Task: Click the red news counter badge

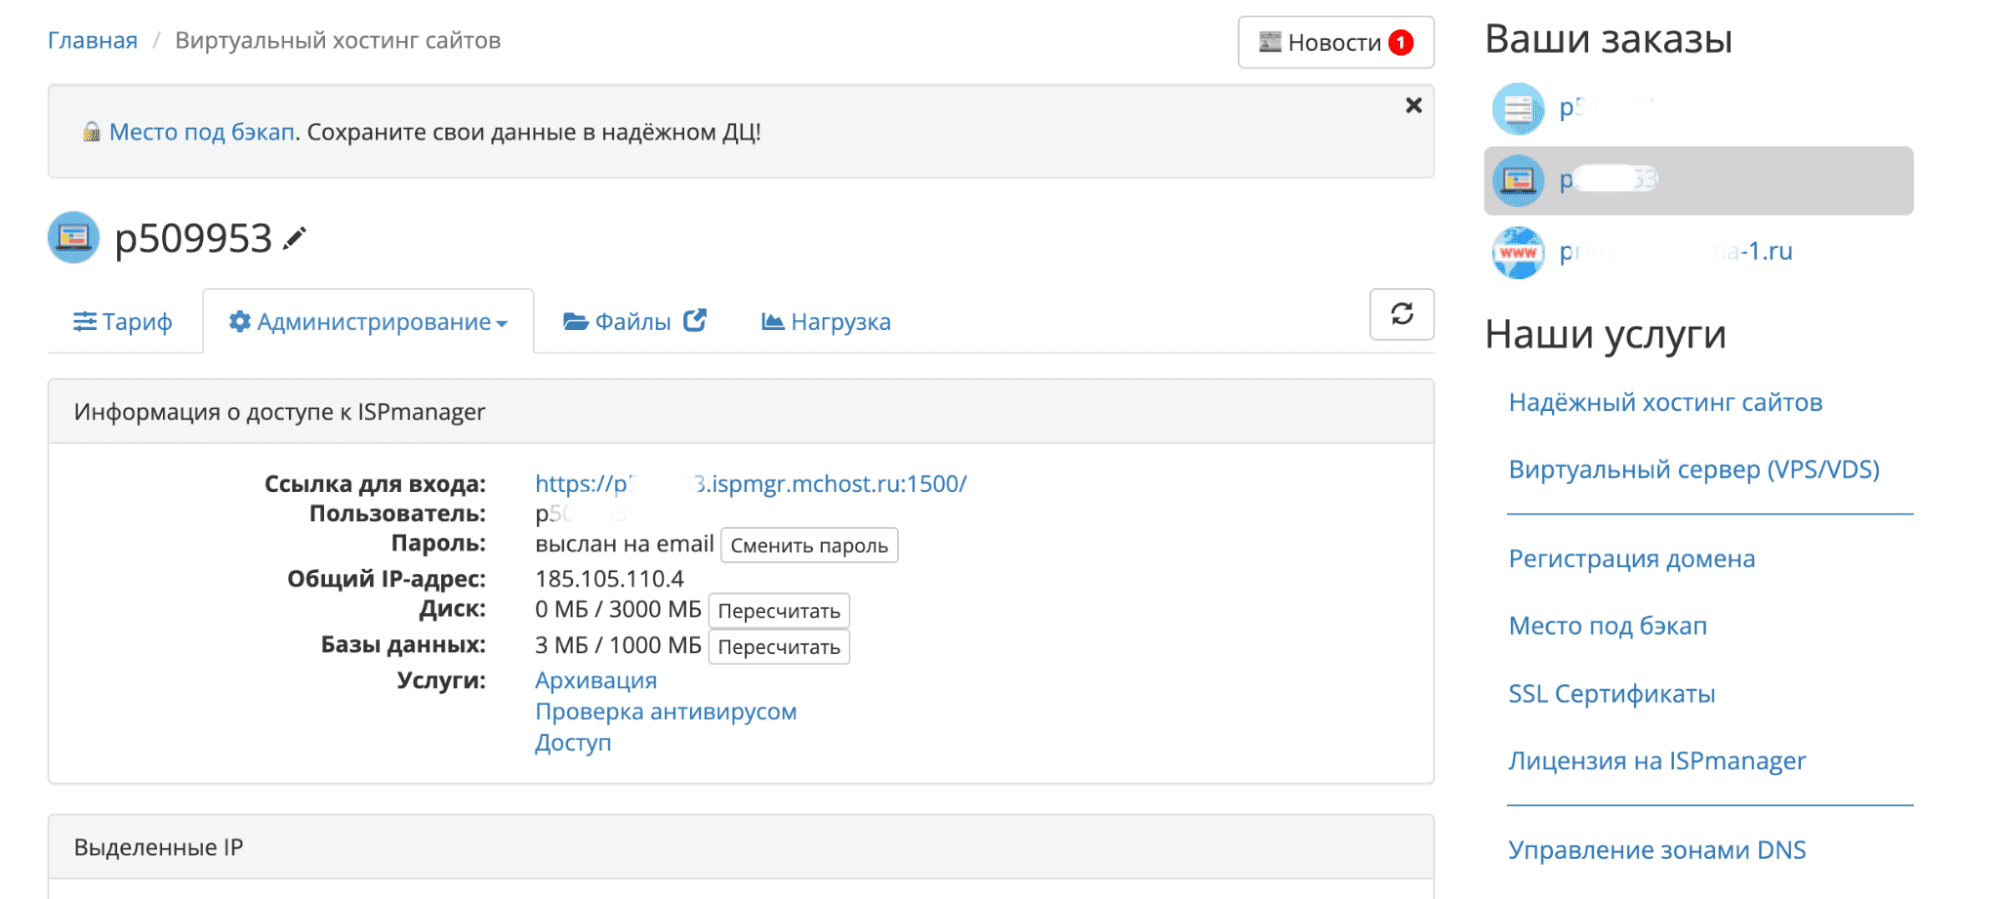Action: coord(1401,43)
